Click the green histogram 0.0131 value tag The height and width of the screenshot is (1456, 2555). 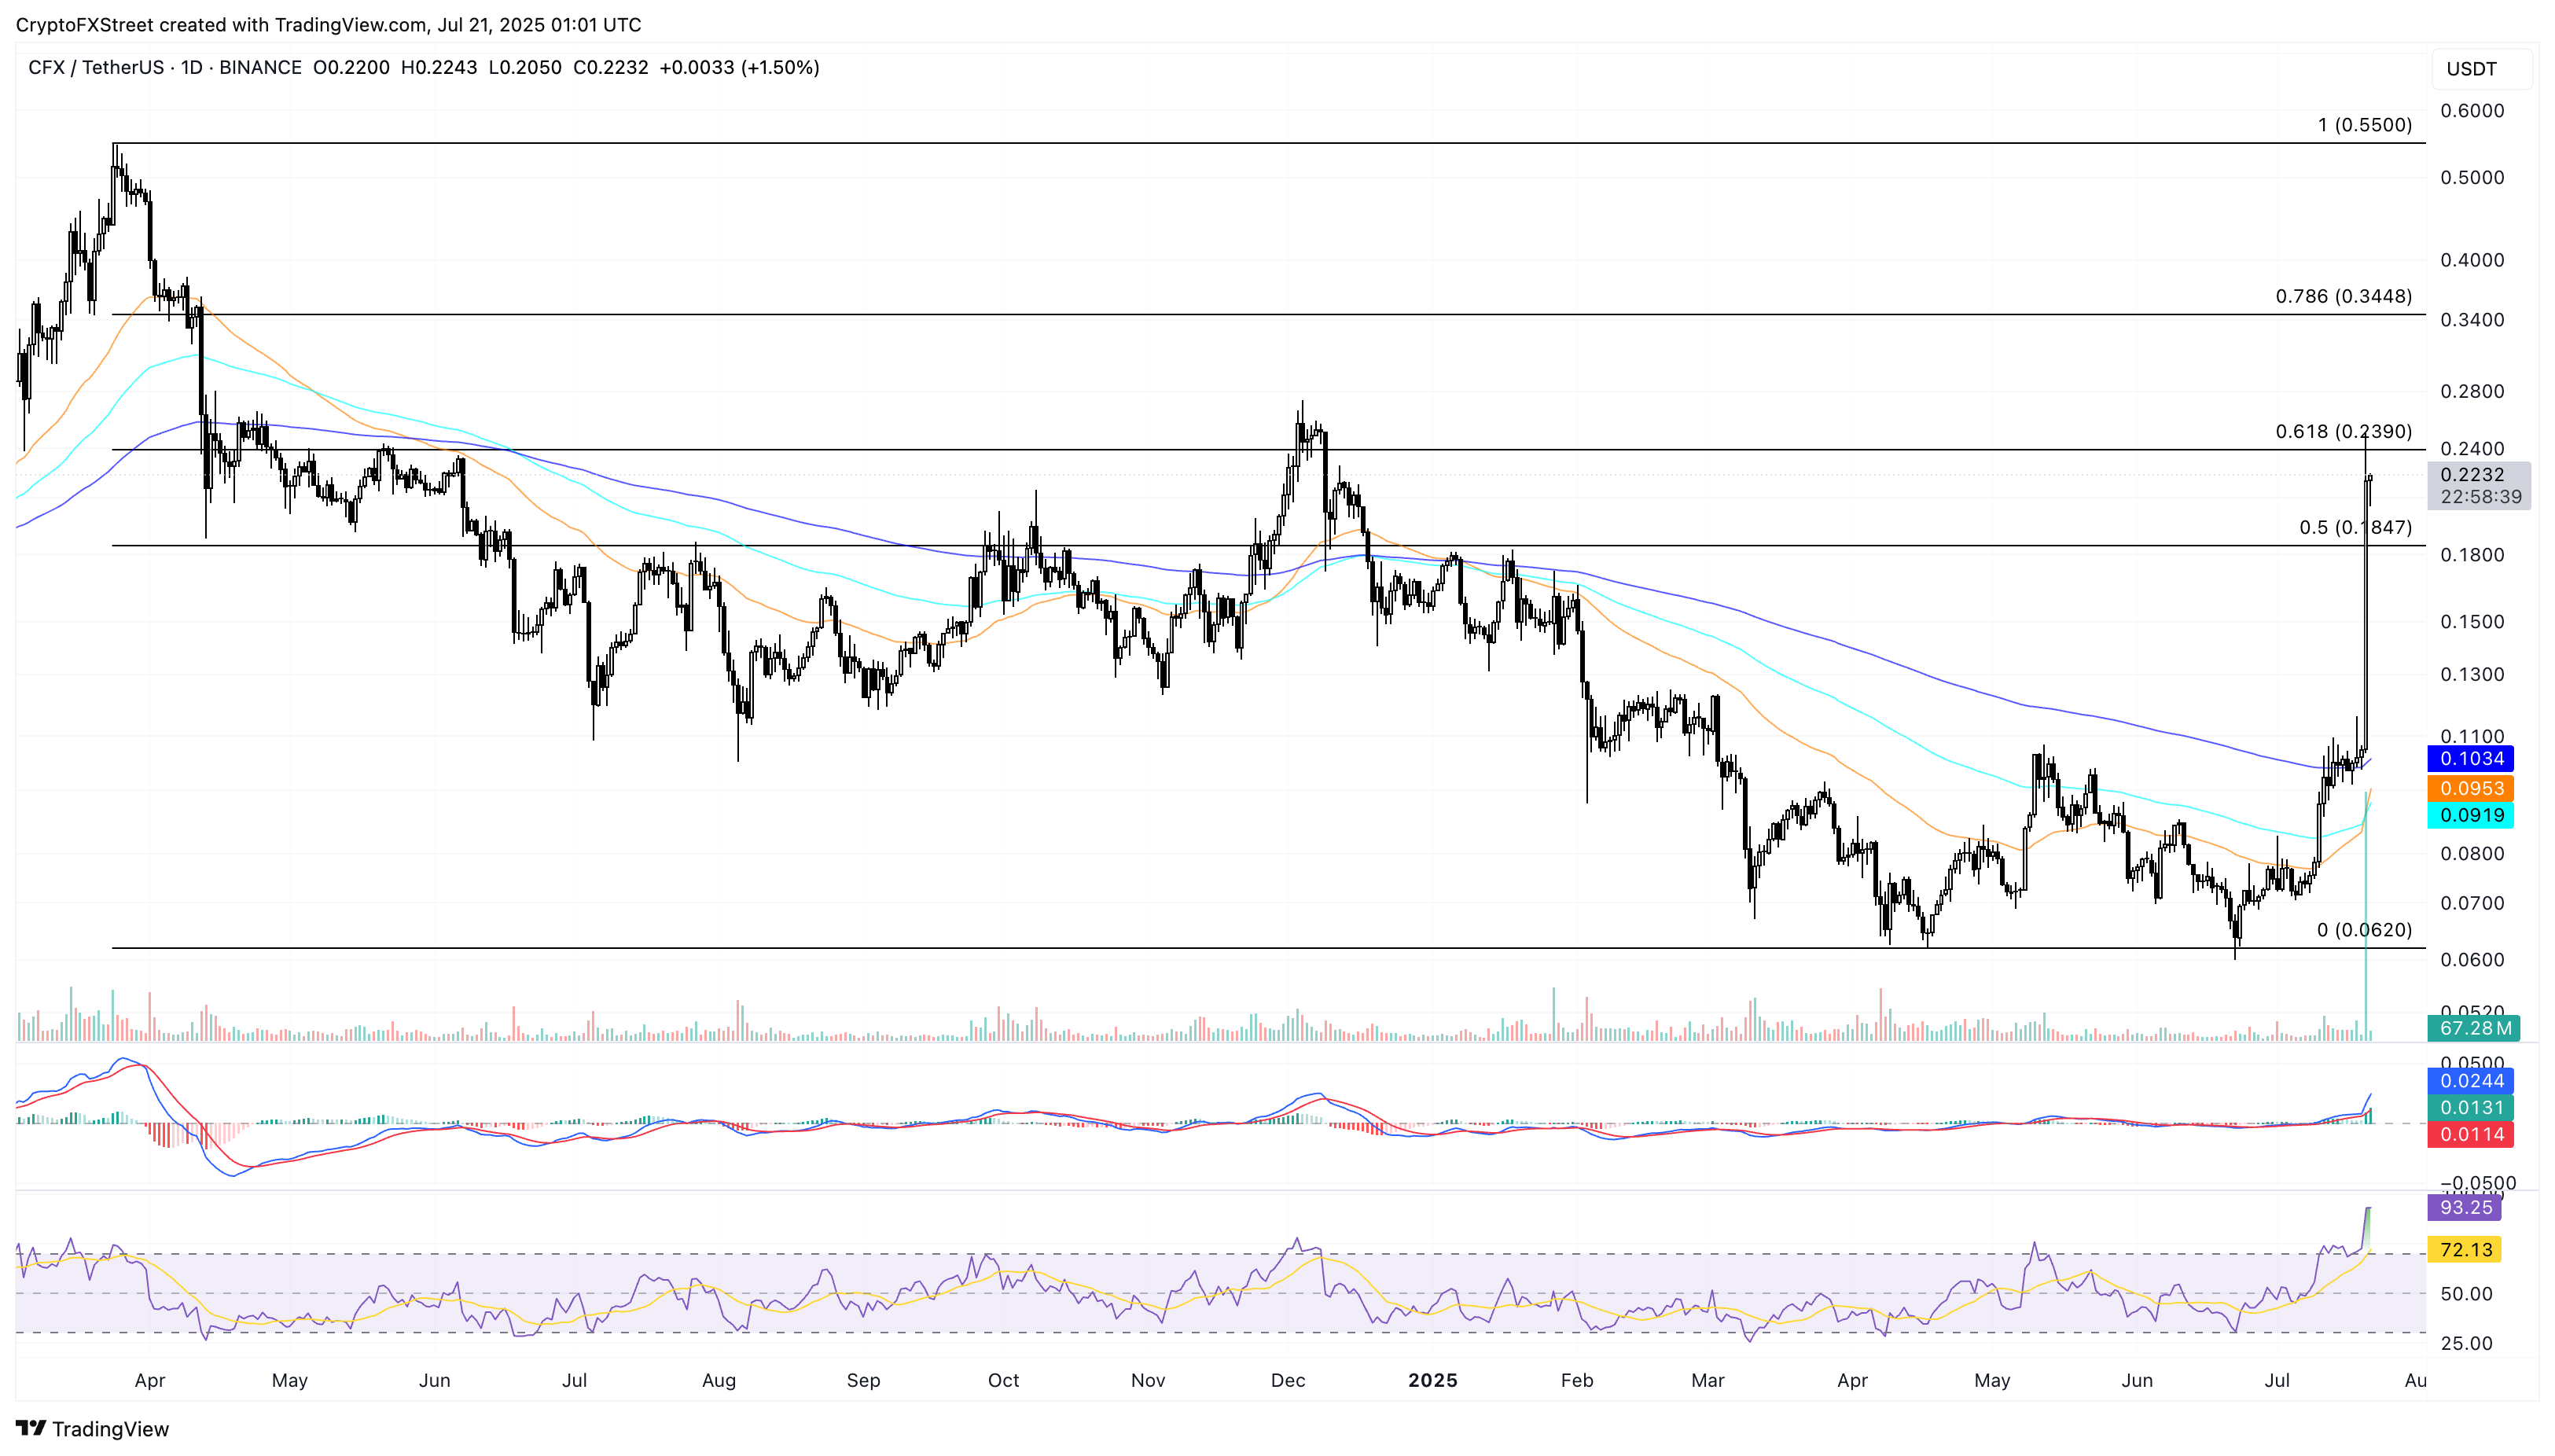(2471, 1108)
